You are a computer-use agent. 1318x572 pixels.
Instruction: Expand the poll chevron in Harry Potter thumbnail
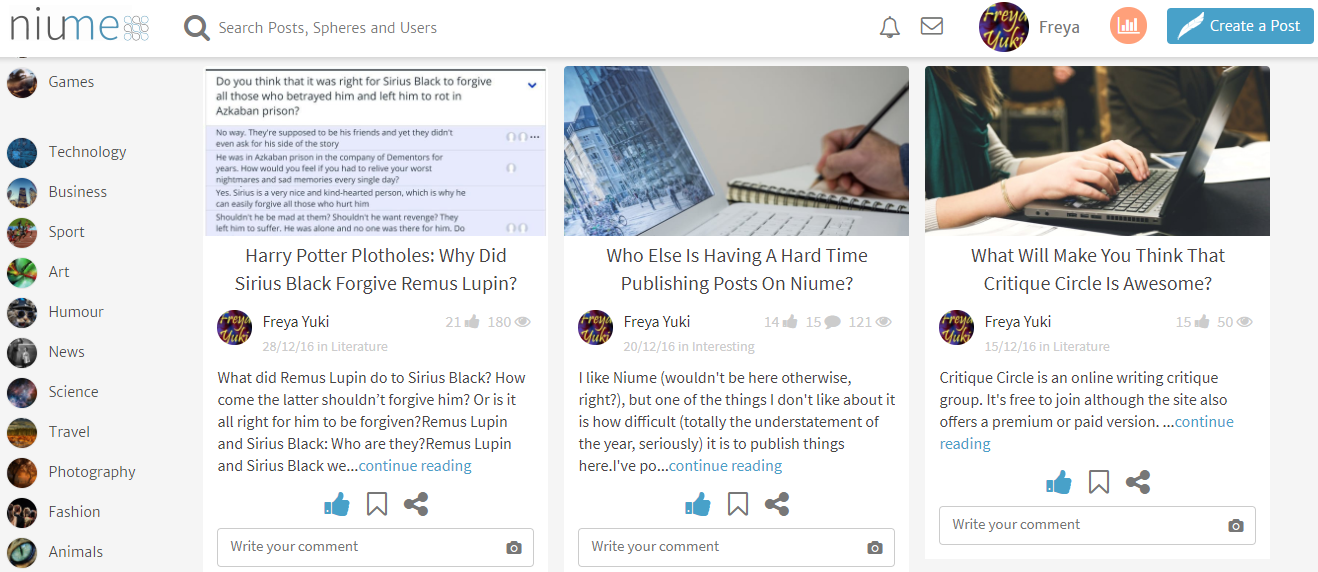[x=532, y=86]
